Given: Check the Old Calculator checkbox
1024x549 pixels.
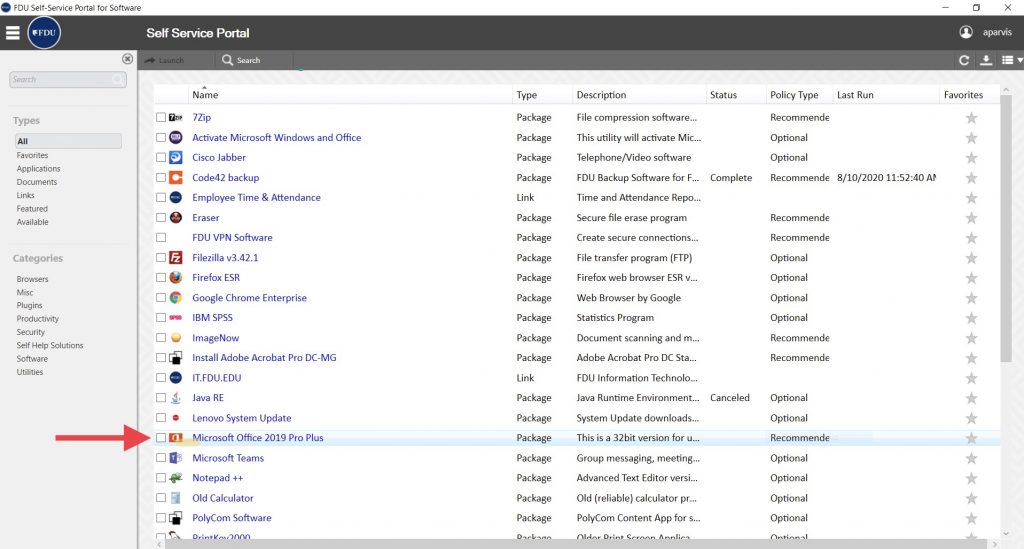Looking at the screenshot, I should 161,498.
